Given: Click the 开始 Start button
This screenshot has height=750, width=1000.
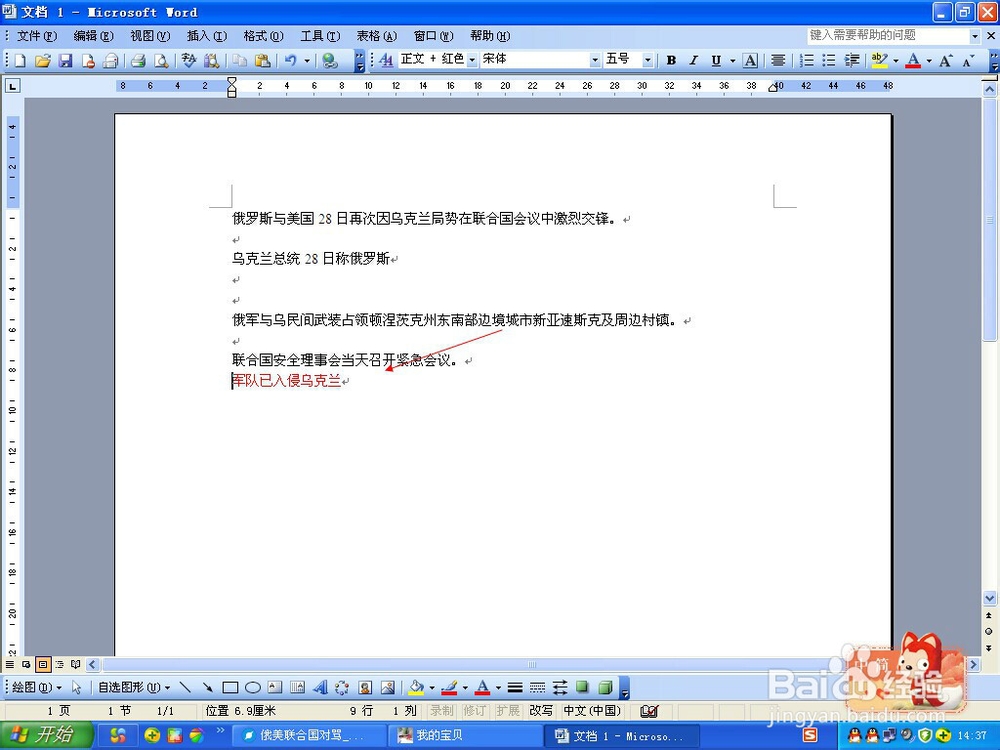Looking at the screenshot, I should tap(45, 735).
